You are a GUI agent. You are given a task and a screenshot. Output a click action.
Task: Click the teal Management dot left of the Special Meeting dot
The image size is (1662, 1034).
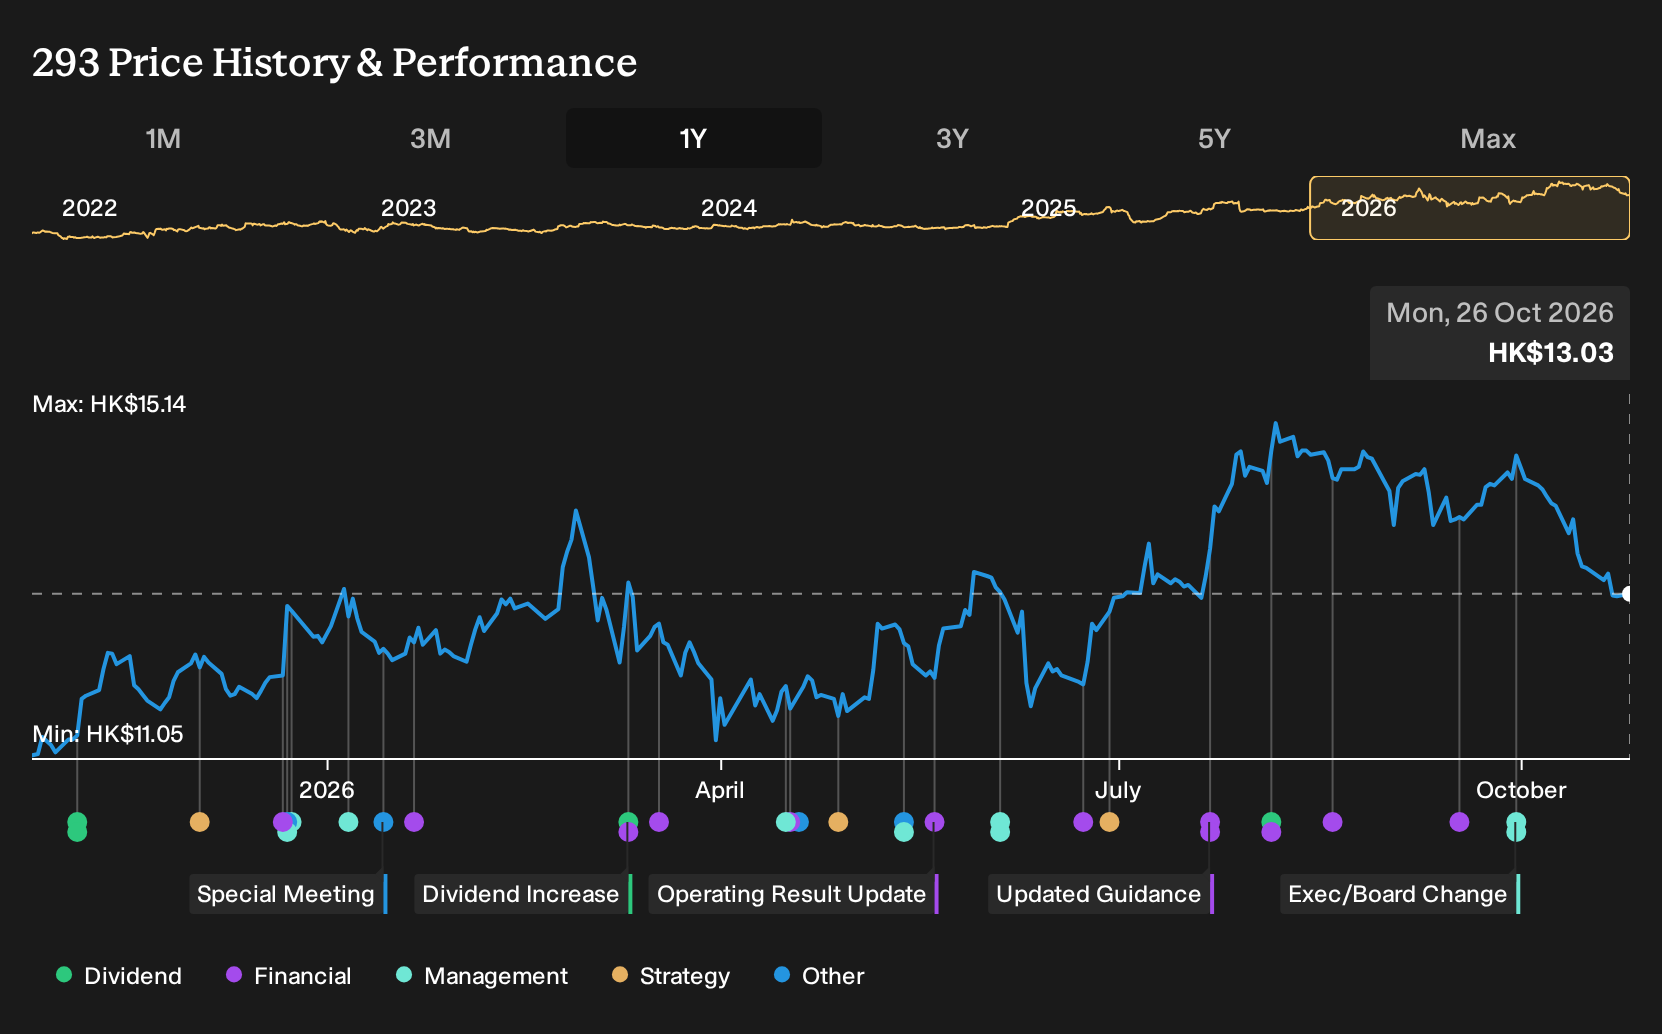348,822
